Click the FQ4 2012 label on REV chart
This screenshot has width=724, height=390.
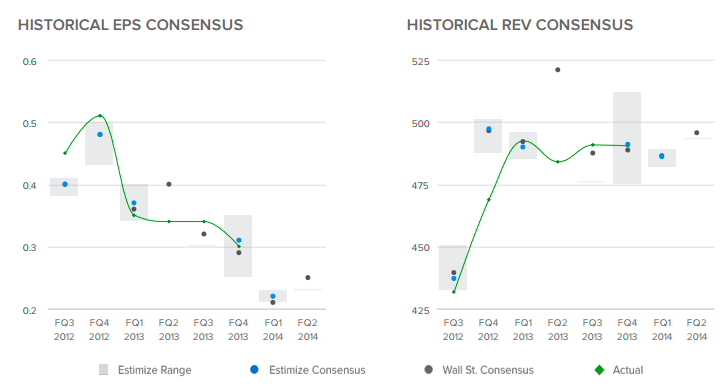488,330
